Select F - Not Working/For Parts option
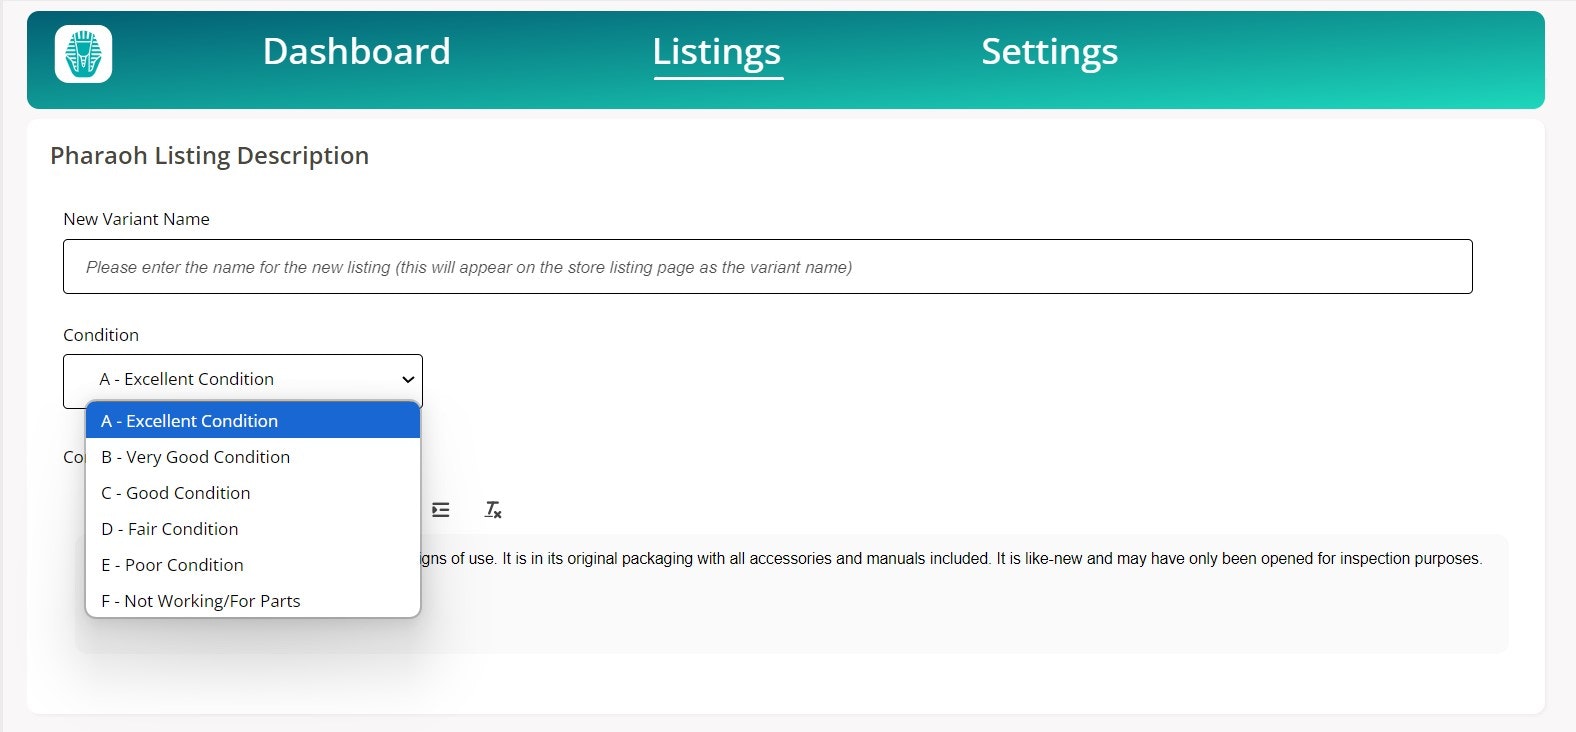This screenshot has width=1576, height=732. pyautogui.click(x=253, y=601)
